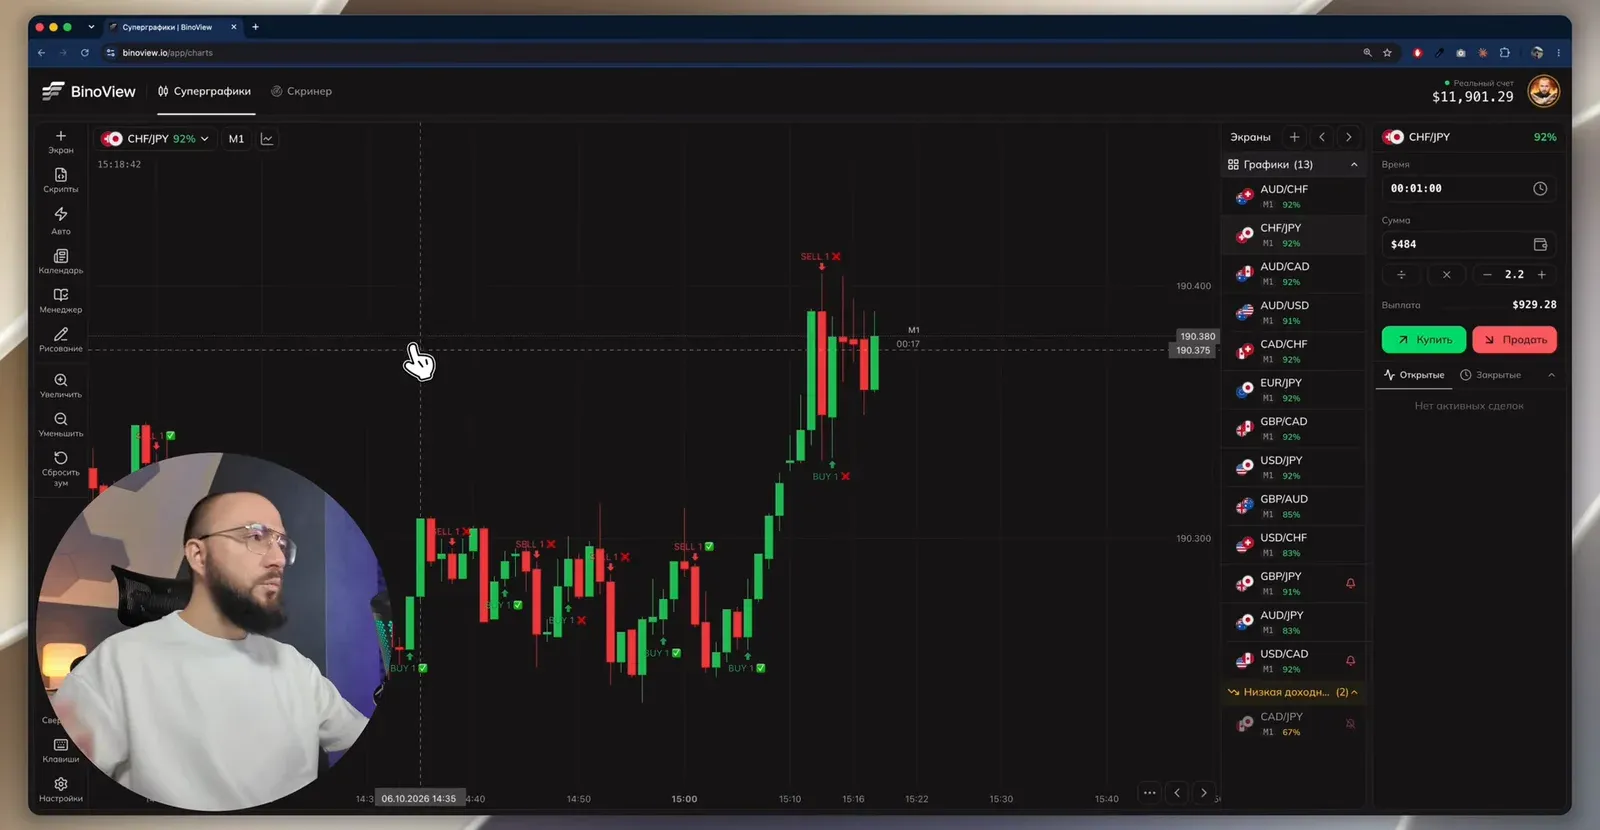Collapse the Графики (13) list

[x=1354, y=165]
